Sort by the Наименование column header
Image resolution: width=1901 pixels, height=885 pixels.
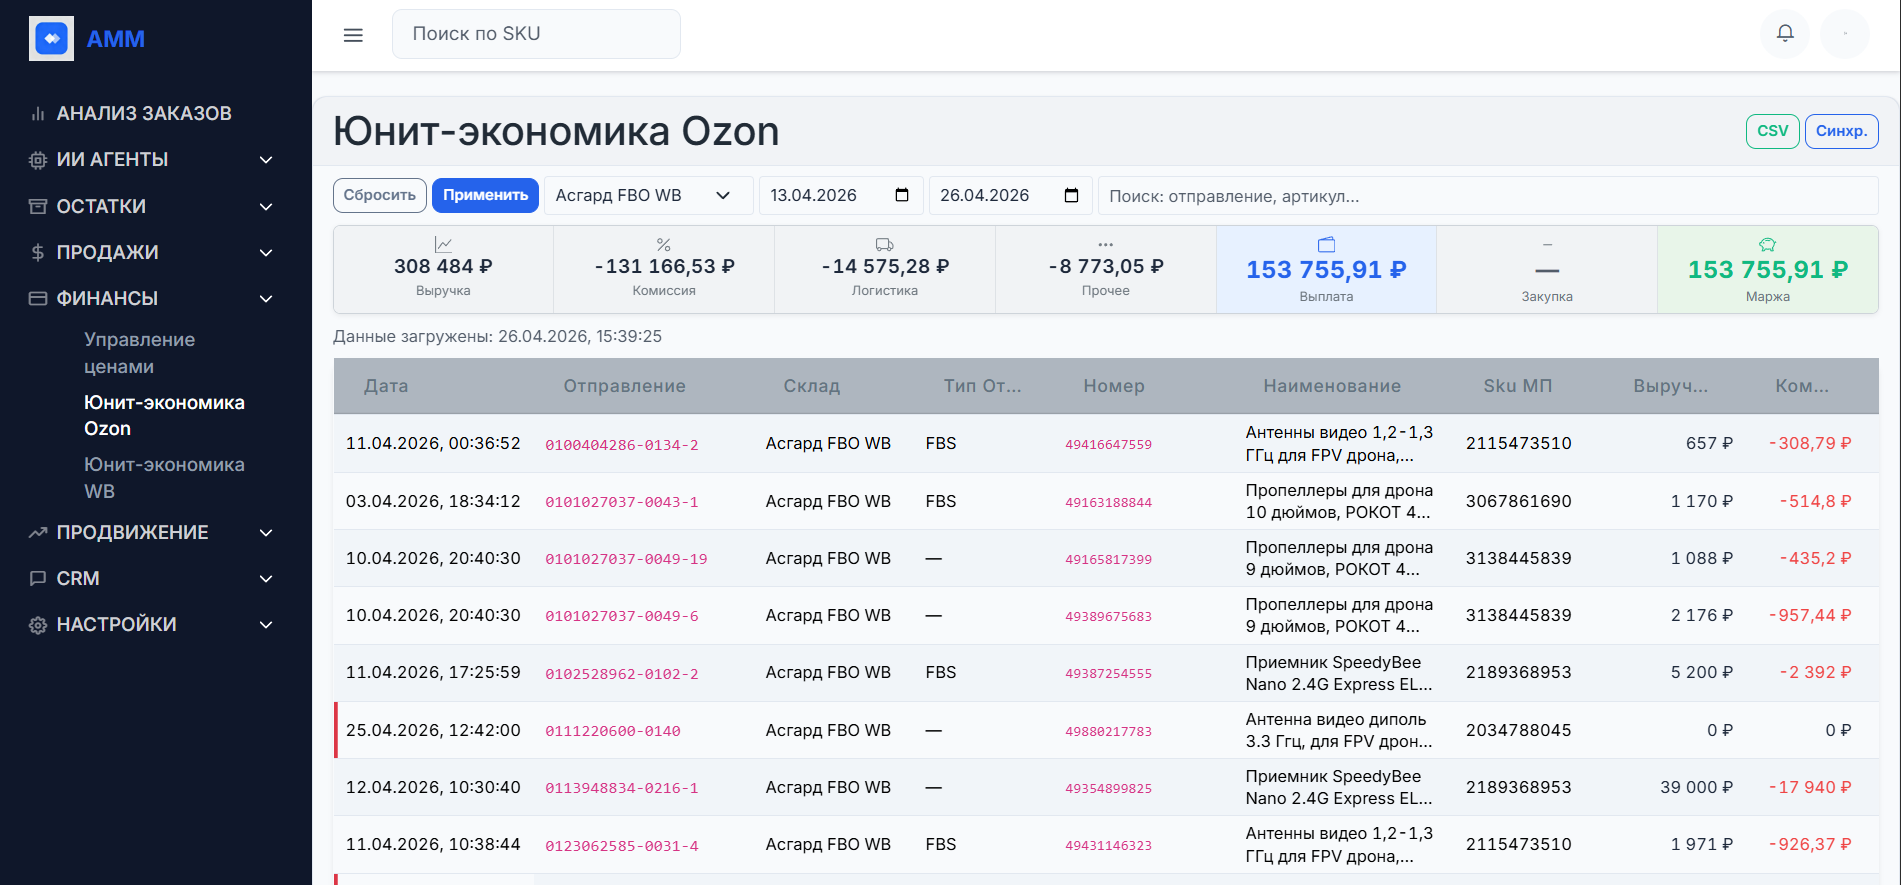[x=1332, y=386]
